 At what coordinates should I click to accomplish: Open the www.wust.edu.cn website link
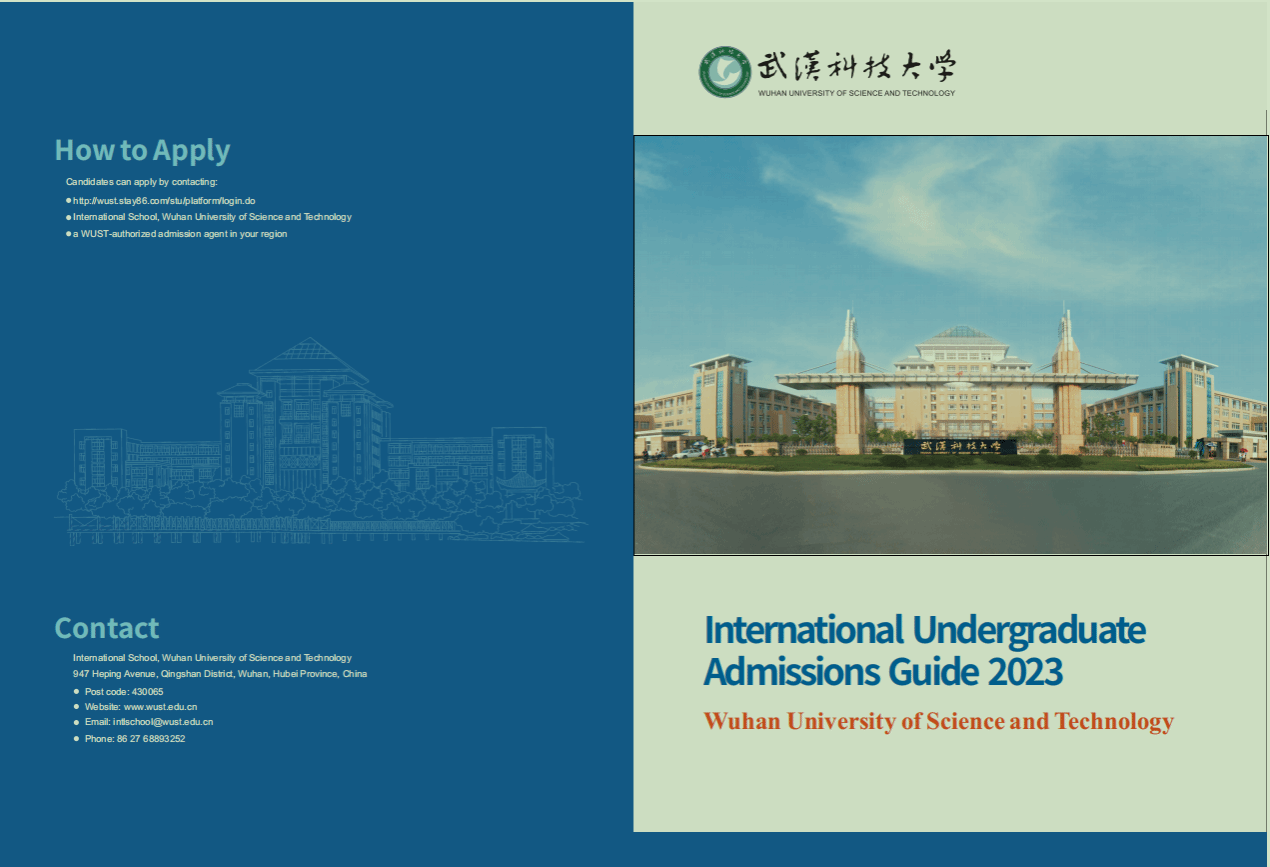pyautogui.click(x=160, y=707)
